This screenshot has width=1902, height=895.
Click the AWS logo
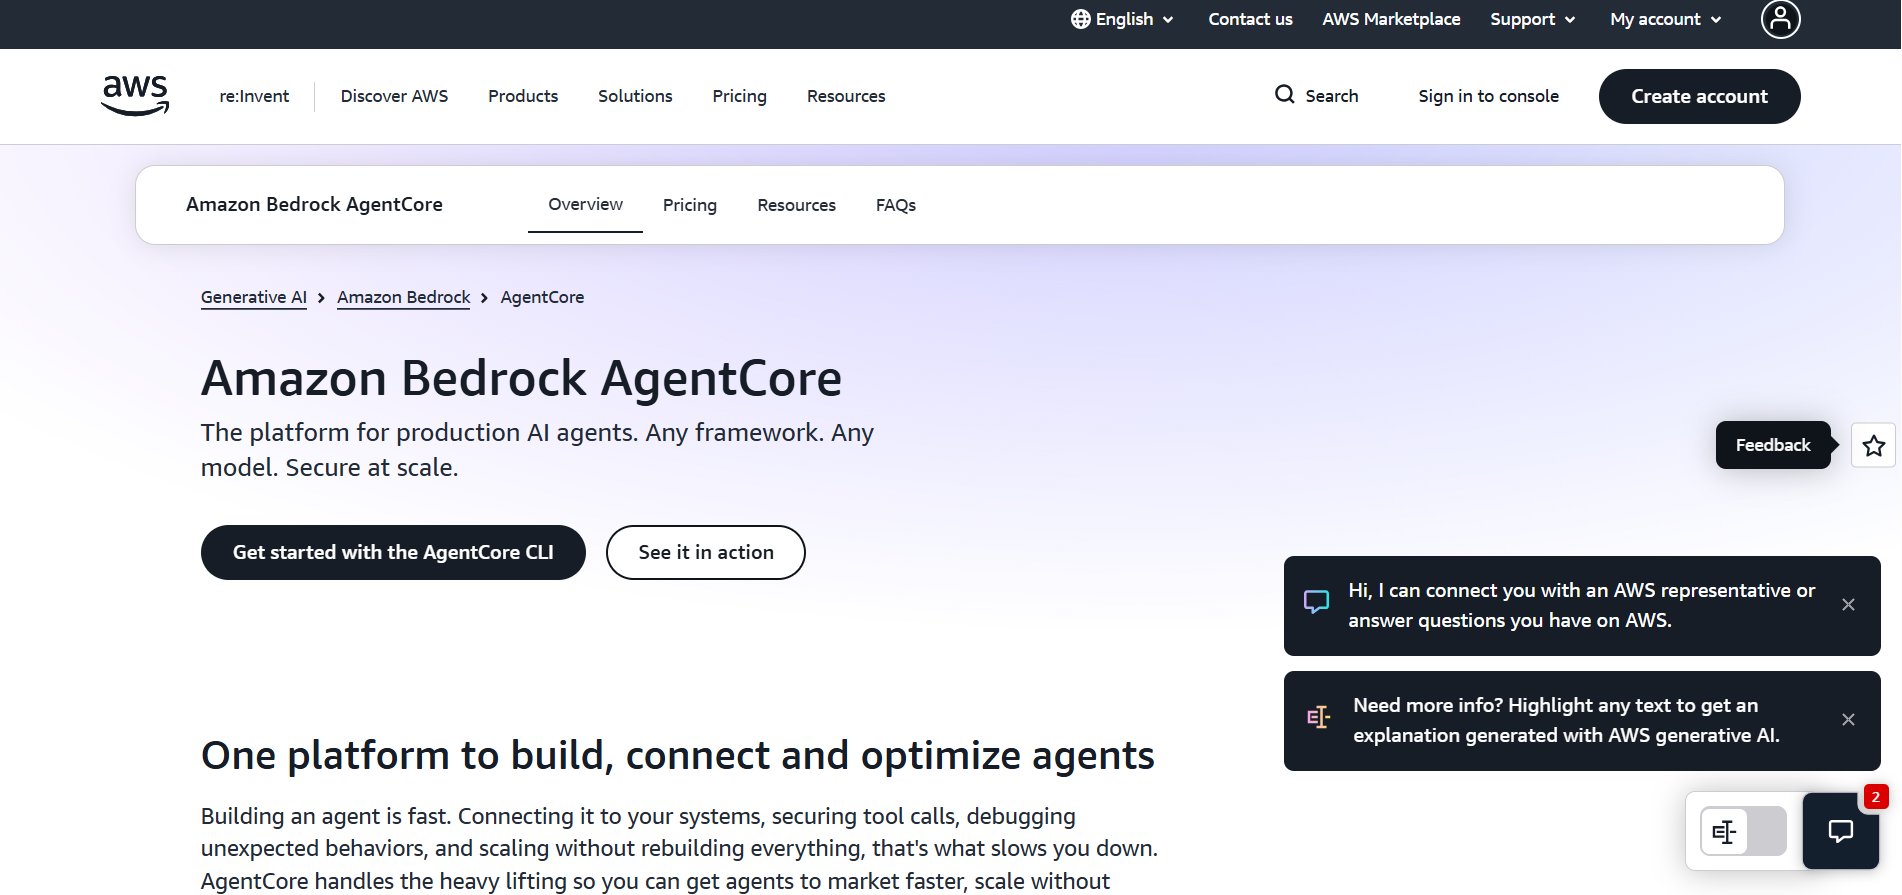coord(135,96)
